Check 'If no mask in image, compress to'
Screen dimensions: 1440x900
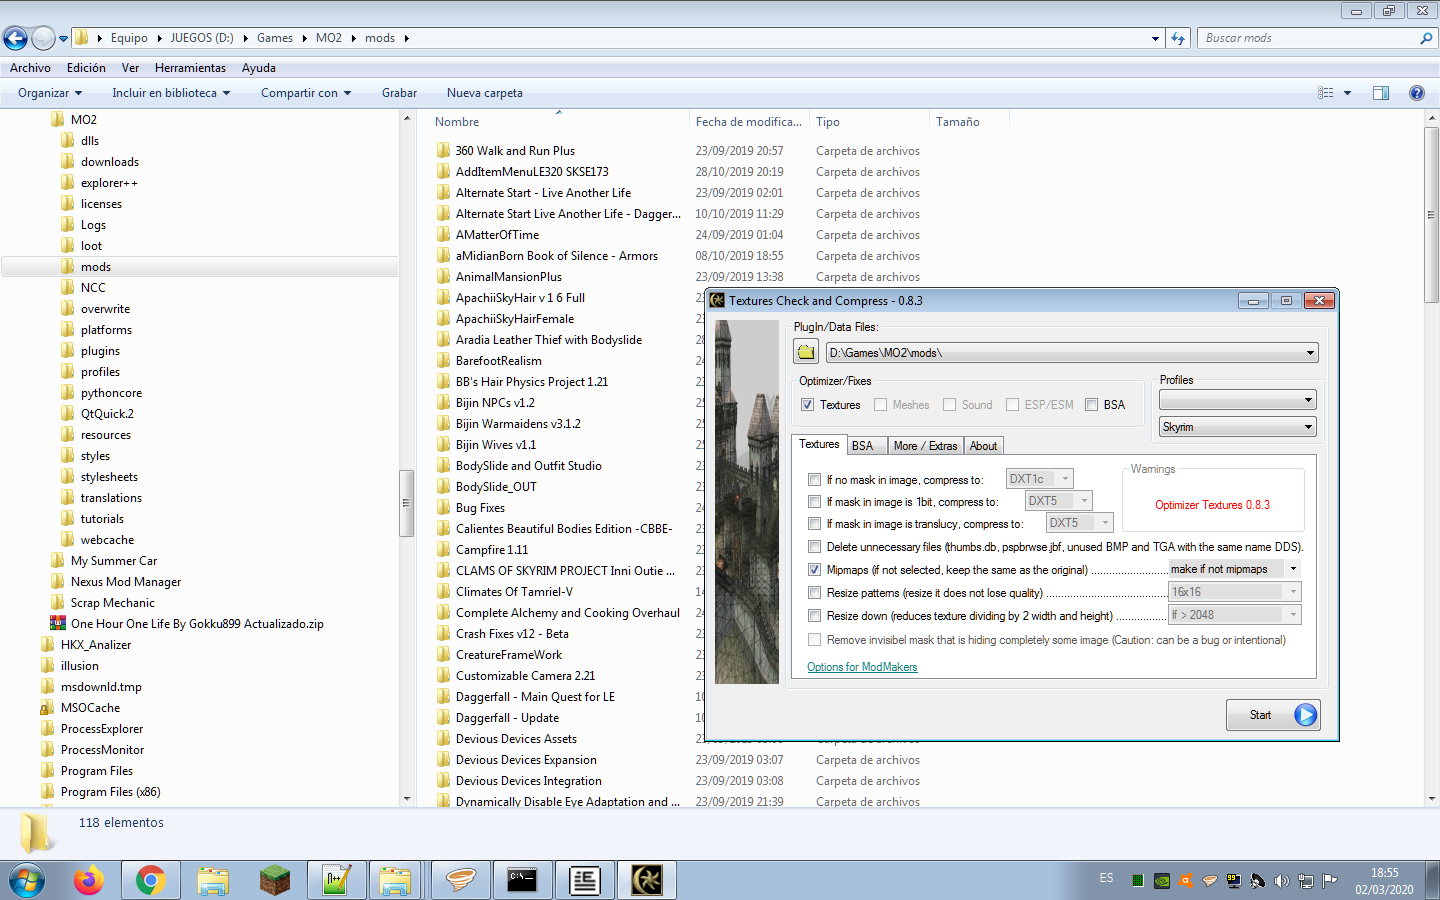coord(814,480)
